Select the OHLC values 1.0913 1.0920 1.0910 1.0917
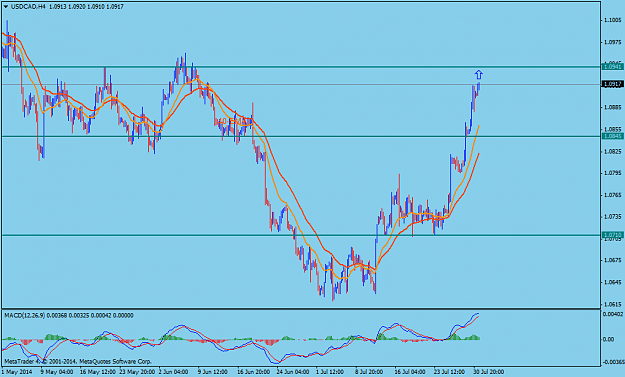Image resolution: width=625 pixels, height=377 pixels. (86, 7)
